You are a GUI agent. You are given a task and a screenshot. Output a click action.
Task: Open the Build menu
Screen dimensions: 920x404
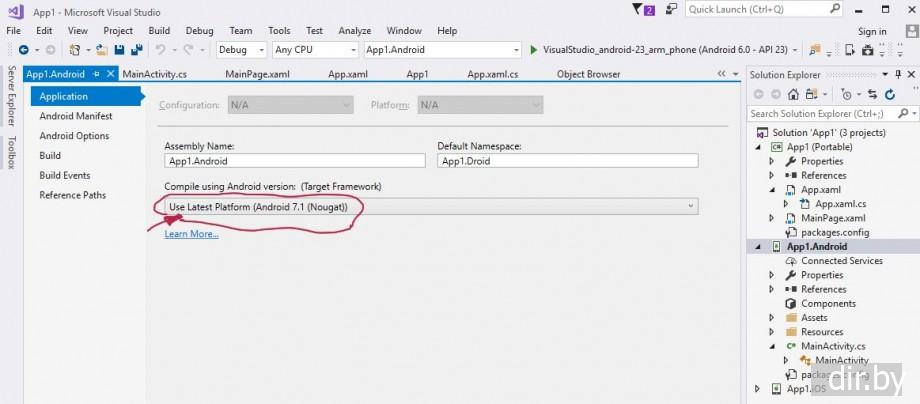pos(159,30)
